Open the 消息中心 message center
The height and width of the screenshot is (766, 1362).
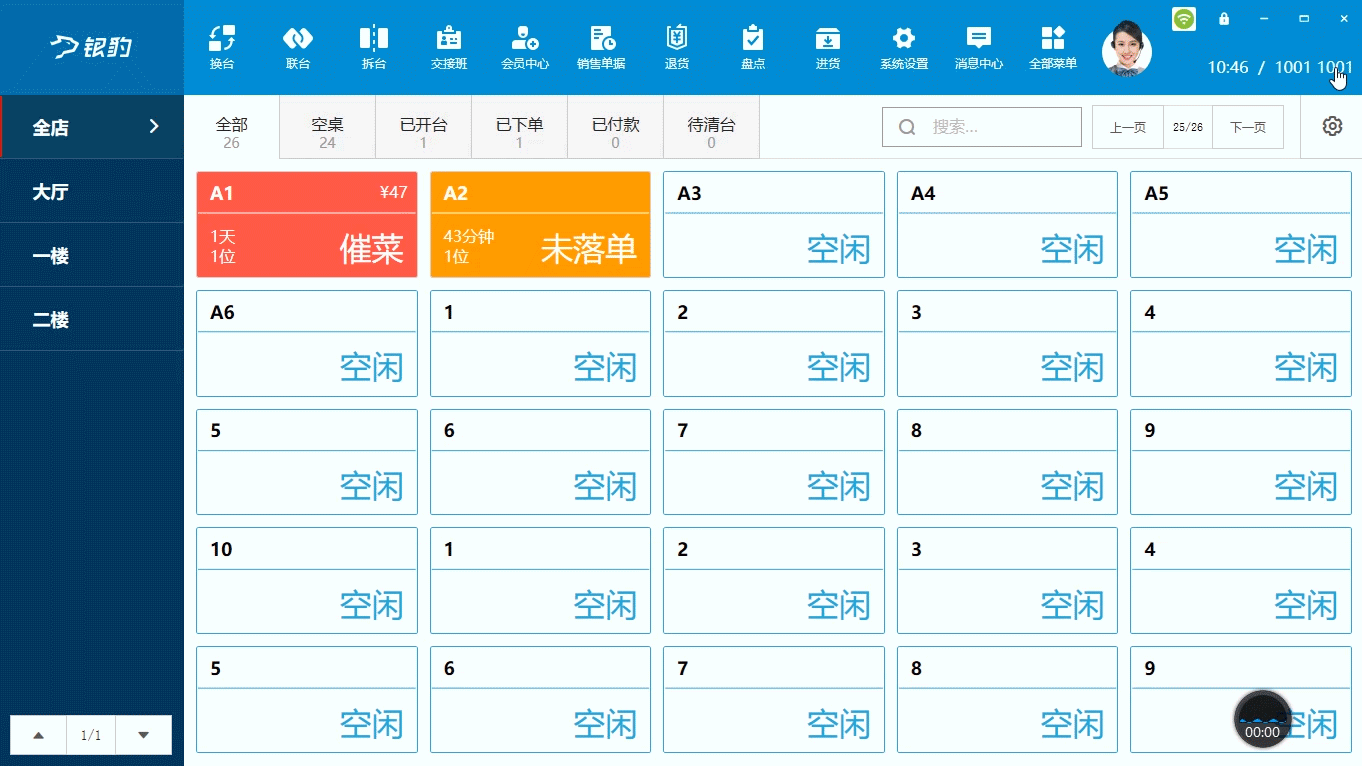(x=979, y=47)
